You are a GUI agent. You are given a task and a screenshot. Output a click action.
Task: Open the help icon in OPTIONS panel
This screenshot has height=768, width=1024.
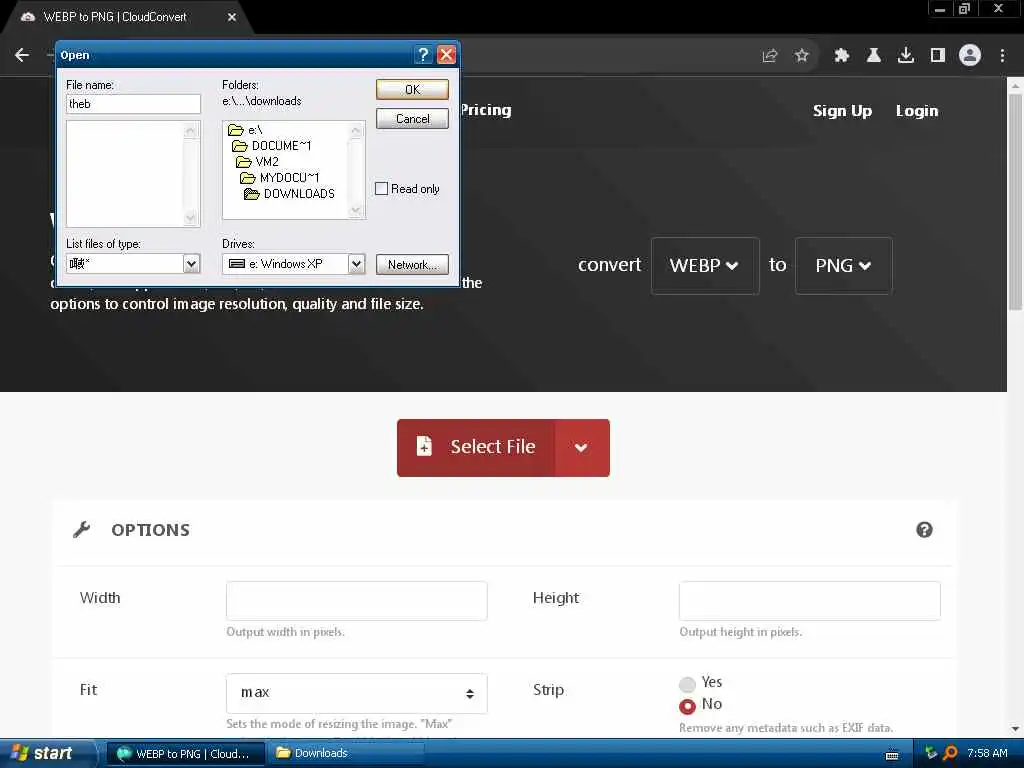click(924, 530)
